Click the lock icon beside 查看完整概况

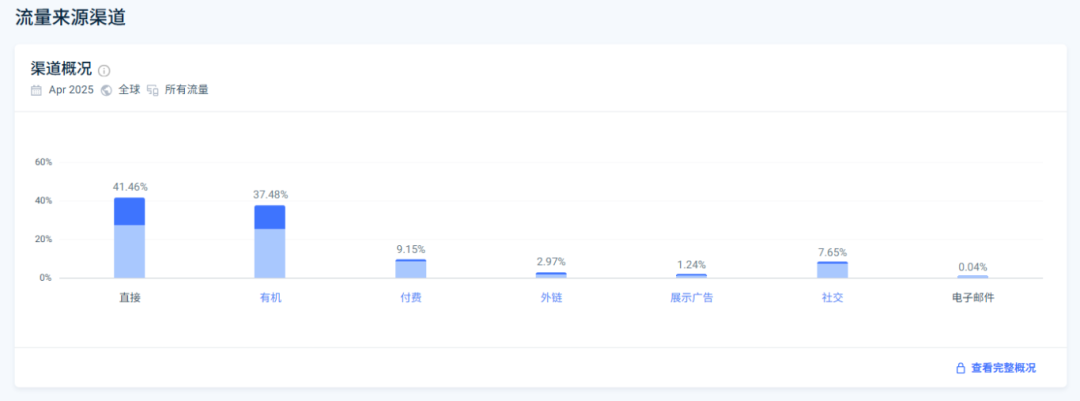(x=960, y=368)
